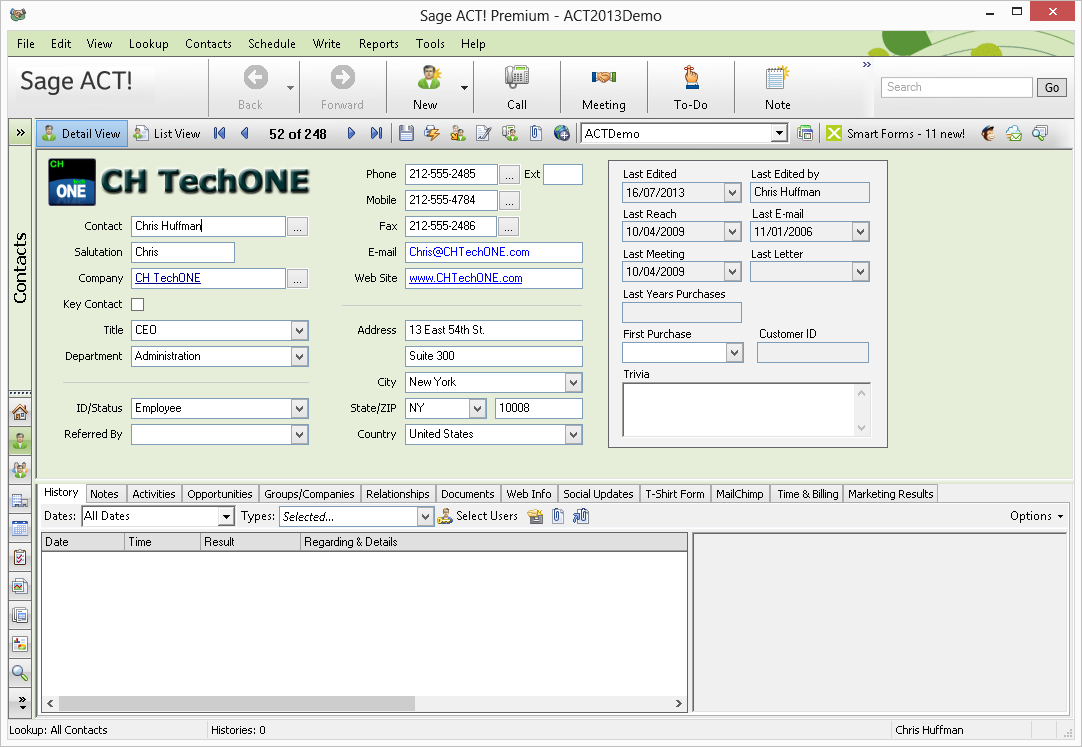Click the ellipsis button next to Phone
The image size is (1082, 747).
(509, 175)
